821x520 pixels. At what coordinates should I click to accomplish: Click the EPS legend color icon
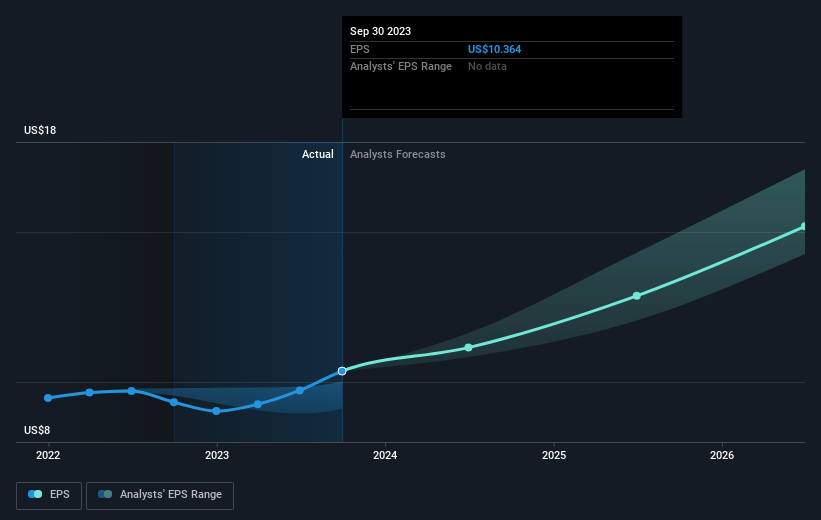tap(35, 494)
